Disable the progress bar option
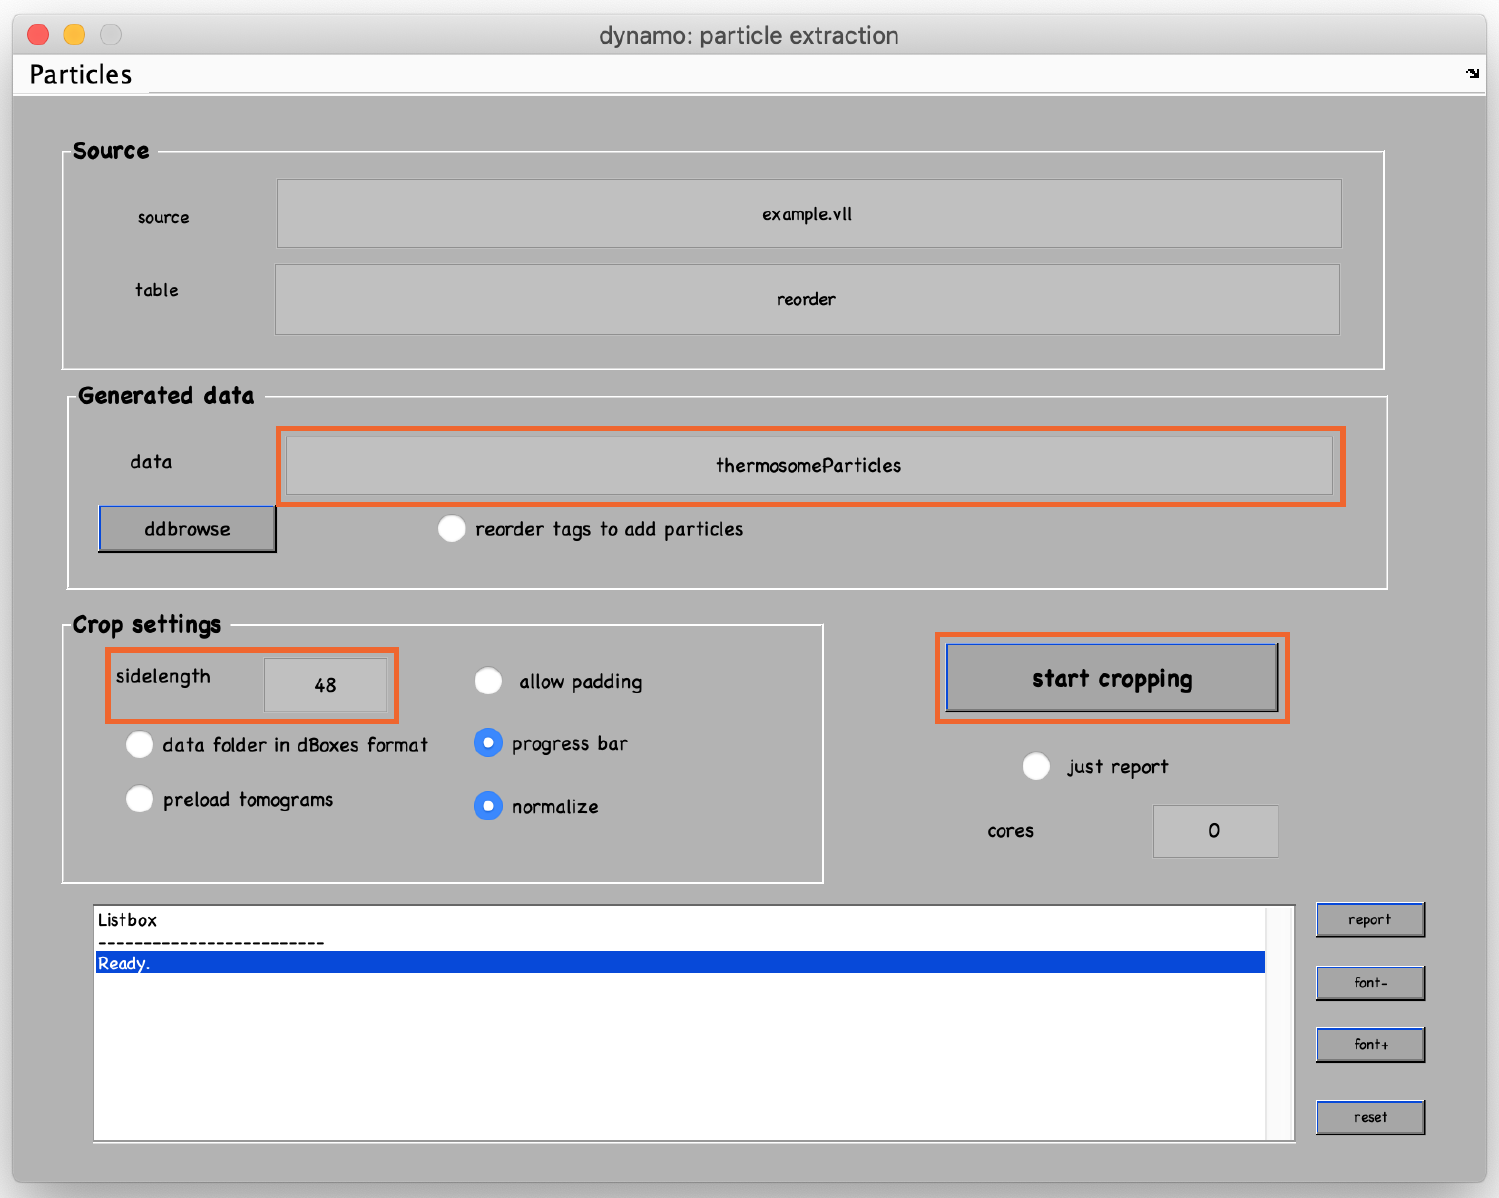The height and width of the screenshot is (1198, 1499). coord(488,742)
